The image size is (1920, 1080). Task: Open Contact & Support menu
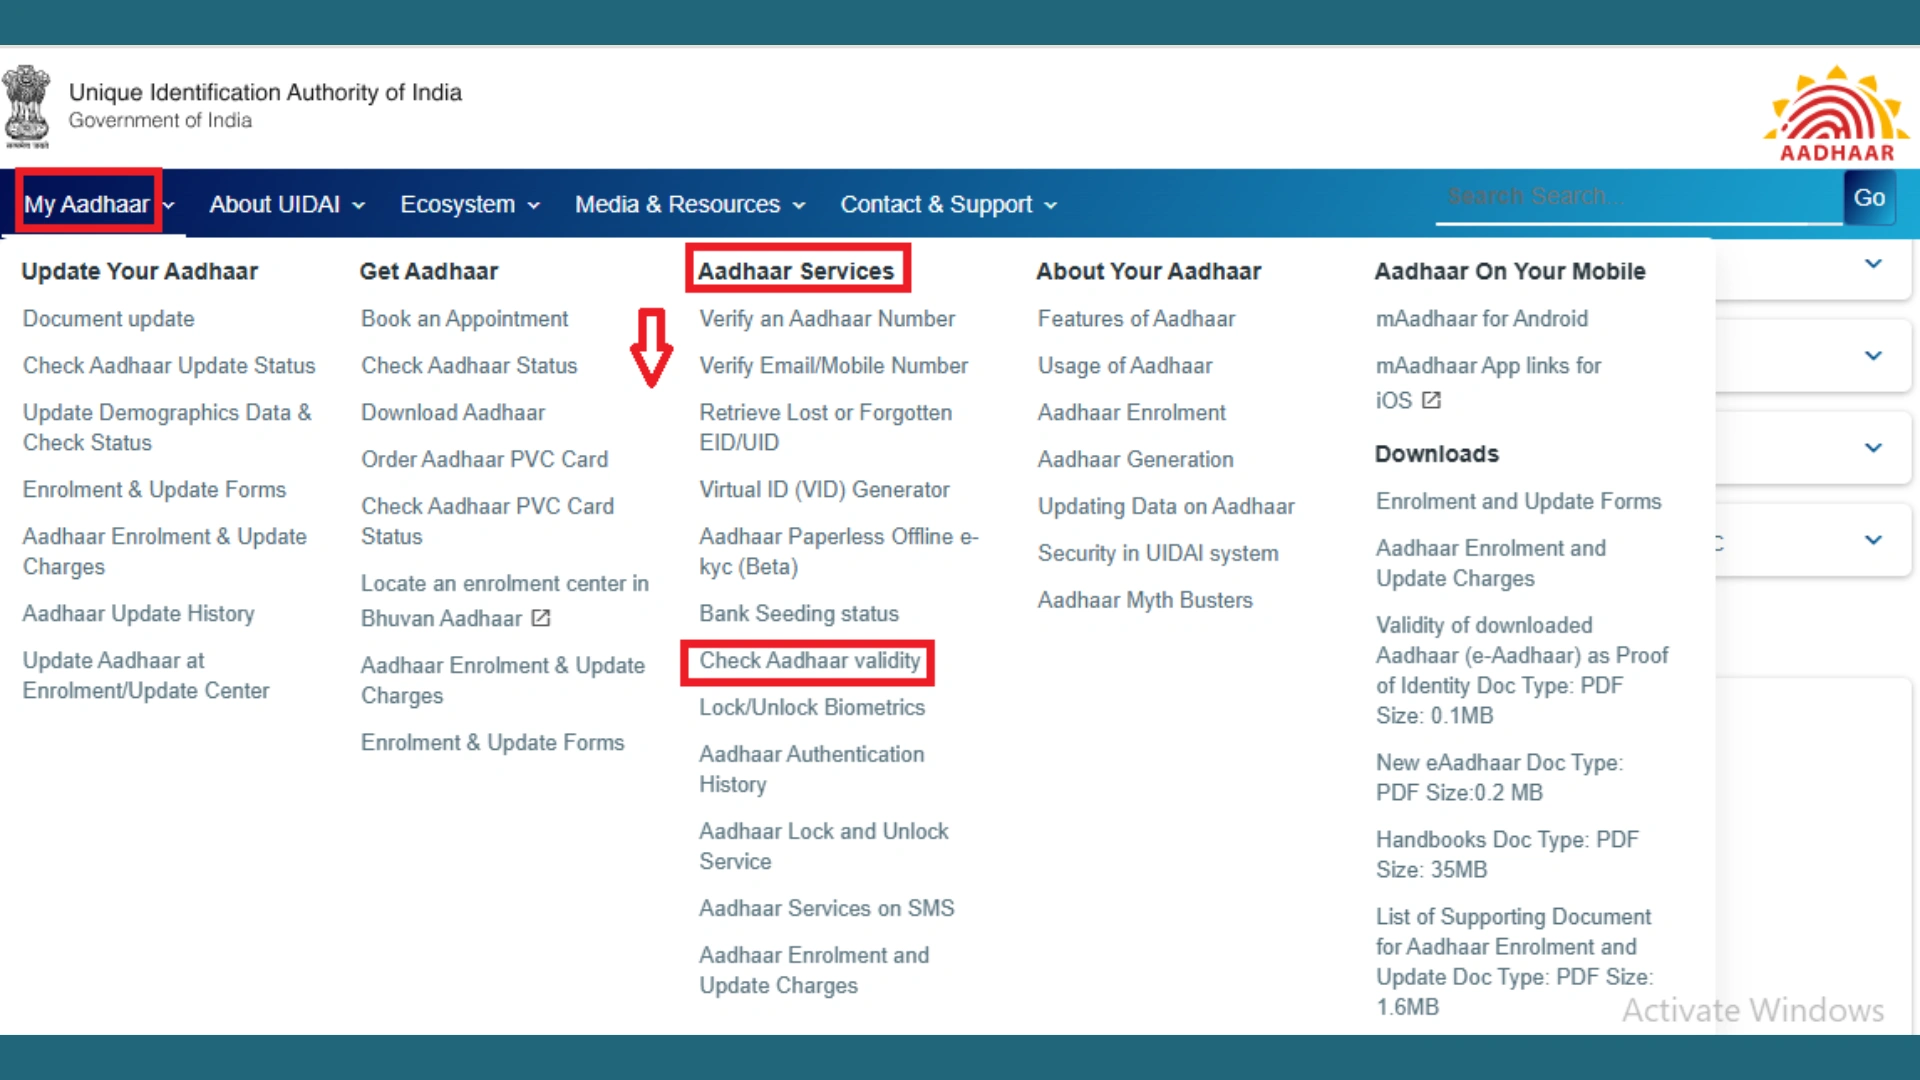tap(936, 204)
